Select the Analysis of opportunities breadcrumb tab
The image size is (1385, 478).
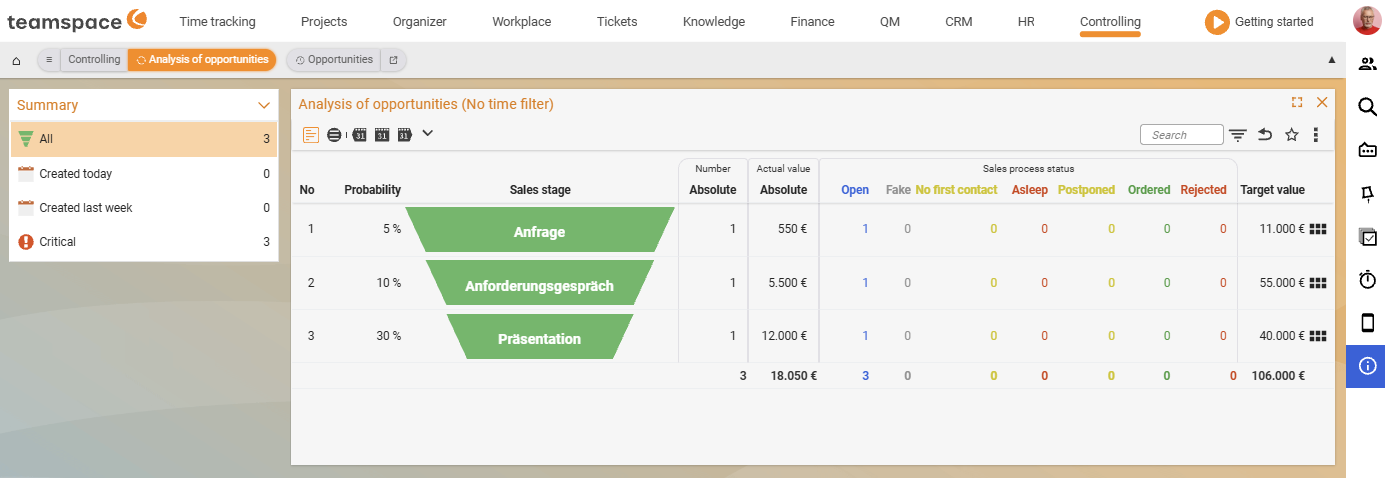coord(202,60)
